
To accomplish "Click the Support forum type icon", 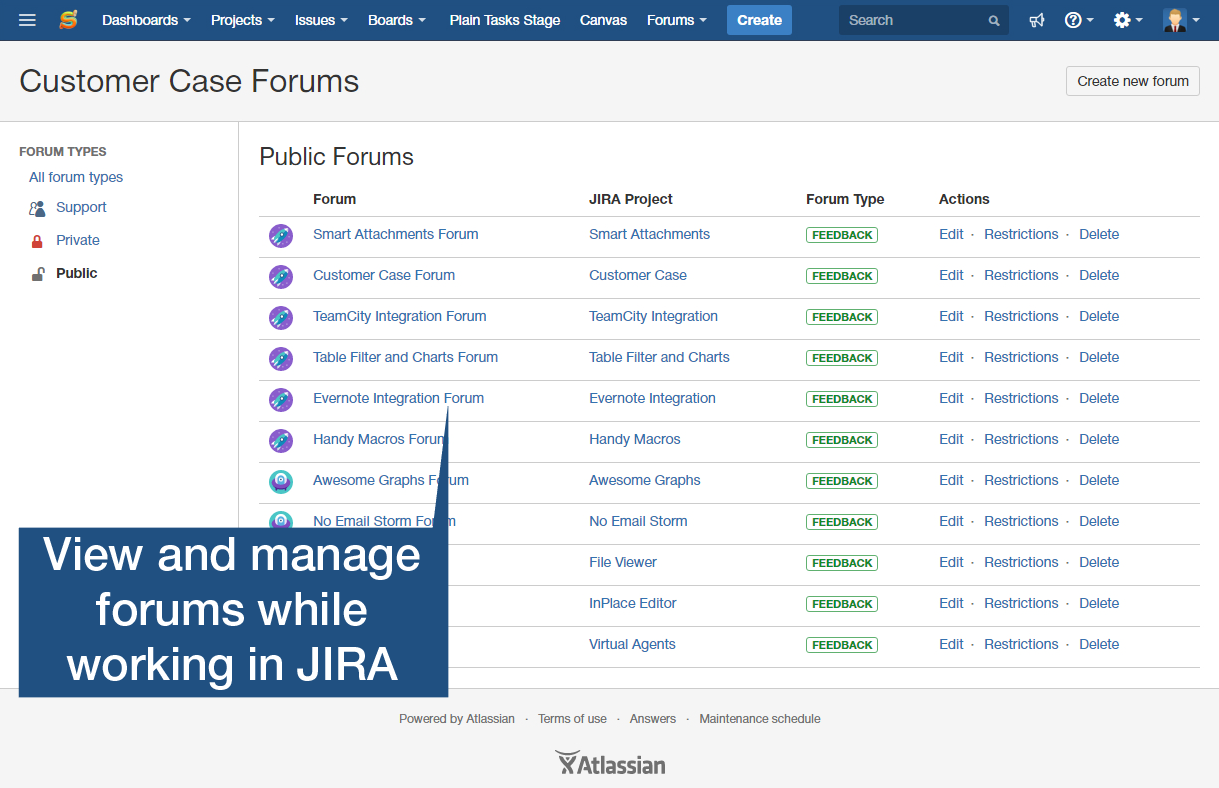I will [37, 208].
